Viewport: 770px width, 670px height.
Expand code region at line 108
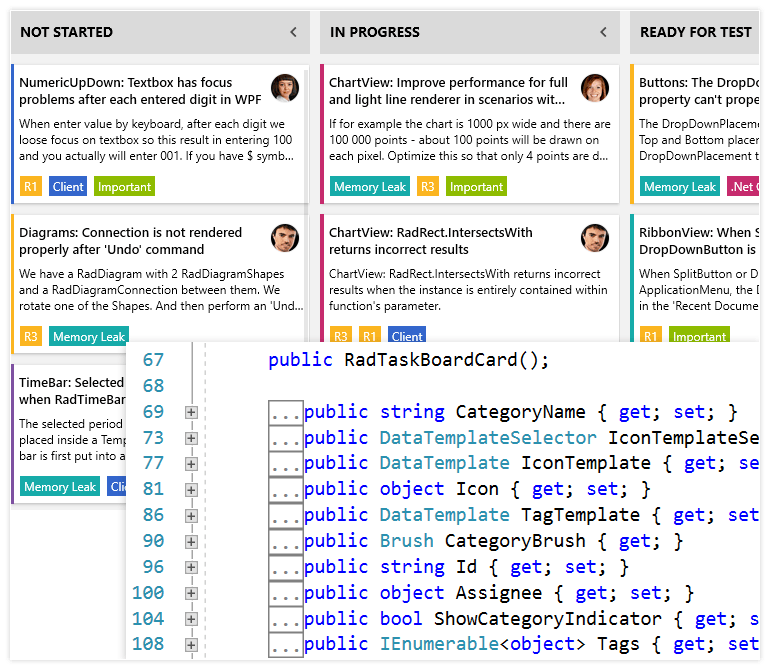192,645
